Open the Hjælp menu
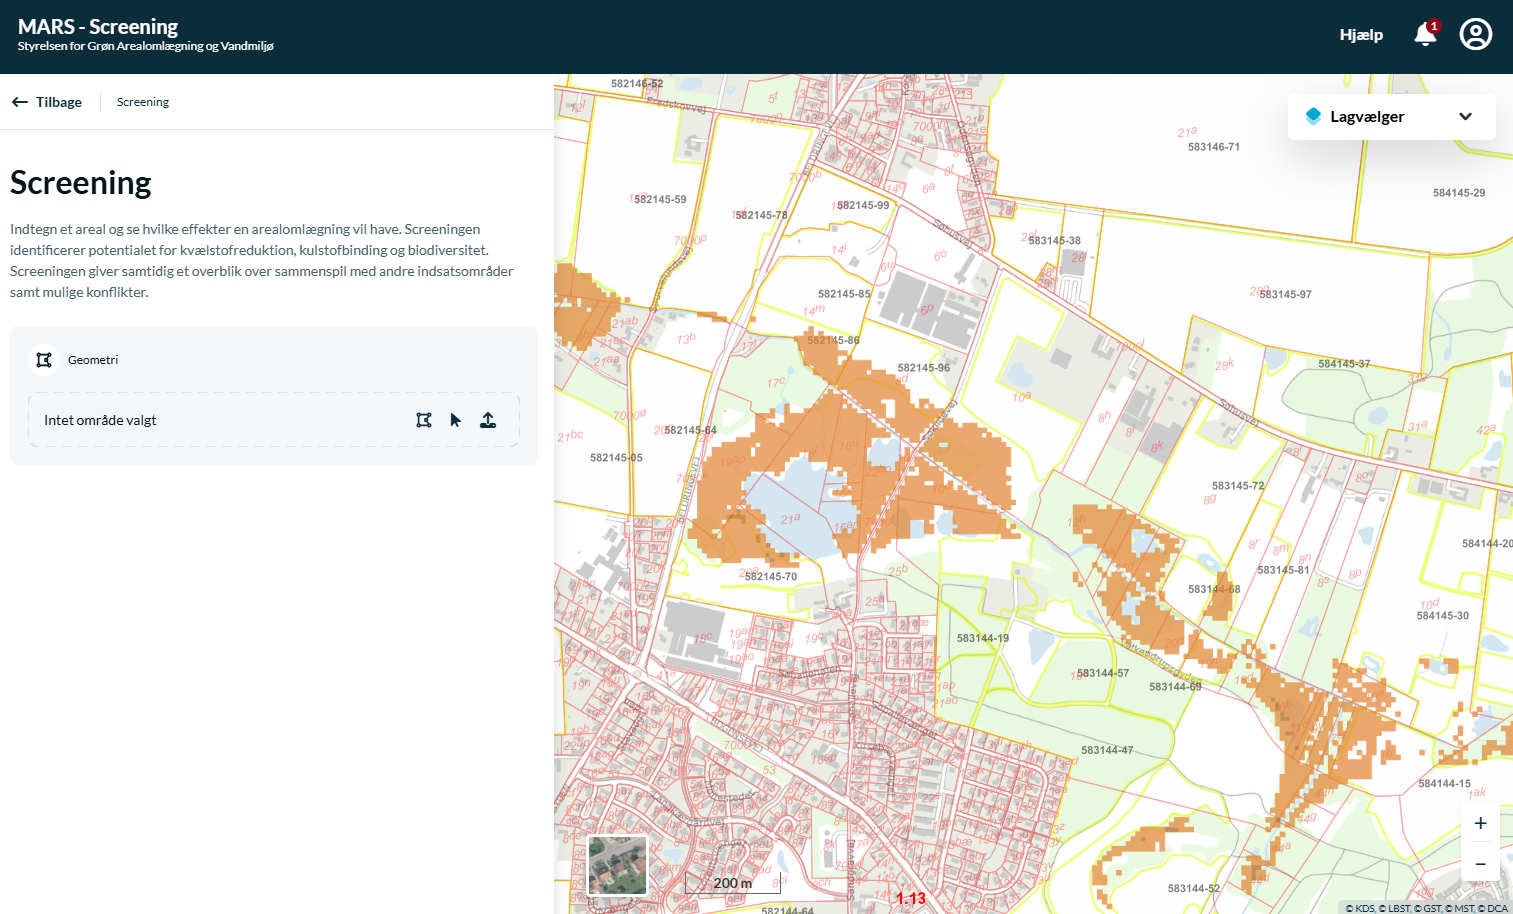The width and height of the screenshot is (1513, 914). (1361, 34)
